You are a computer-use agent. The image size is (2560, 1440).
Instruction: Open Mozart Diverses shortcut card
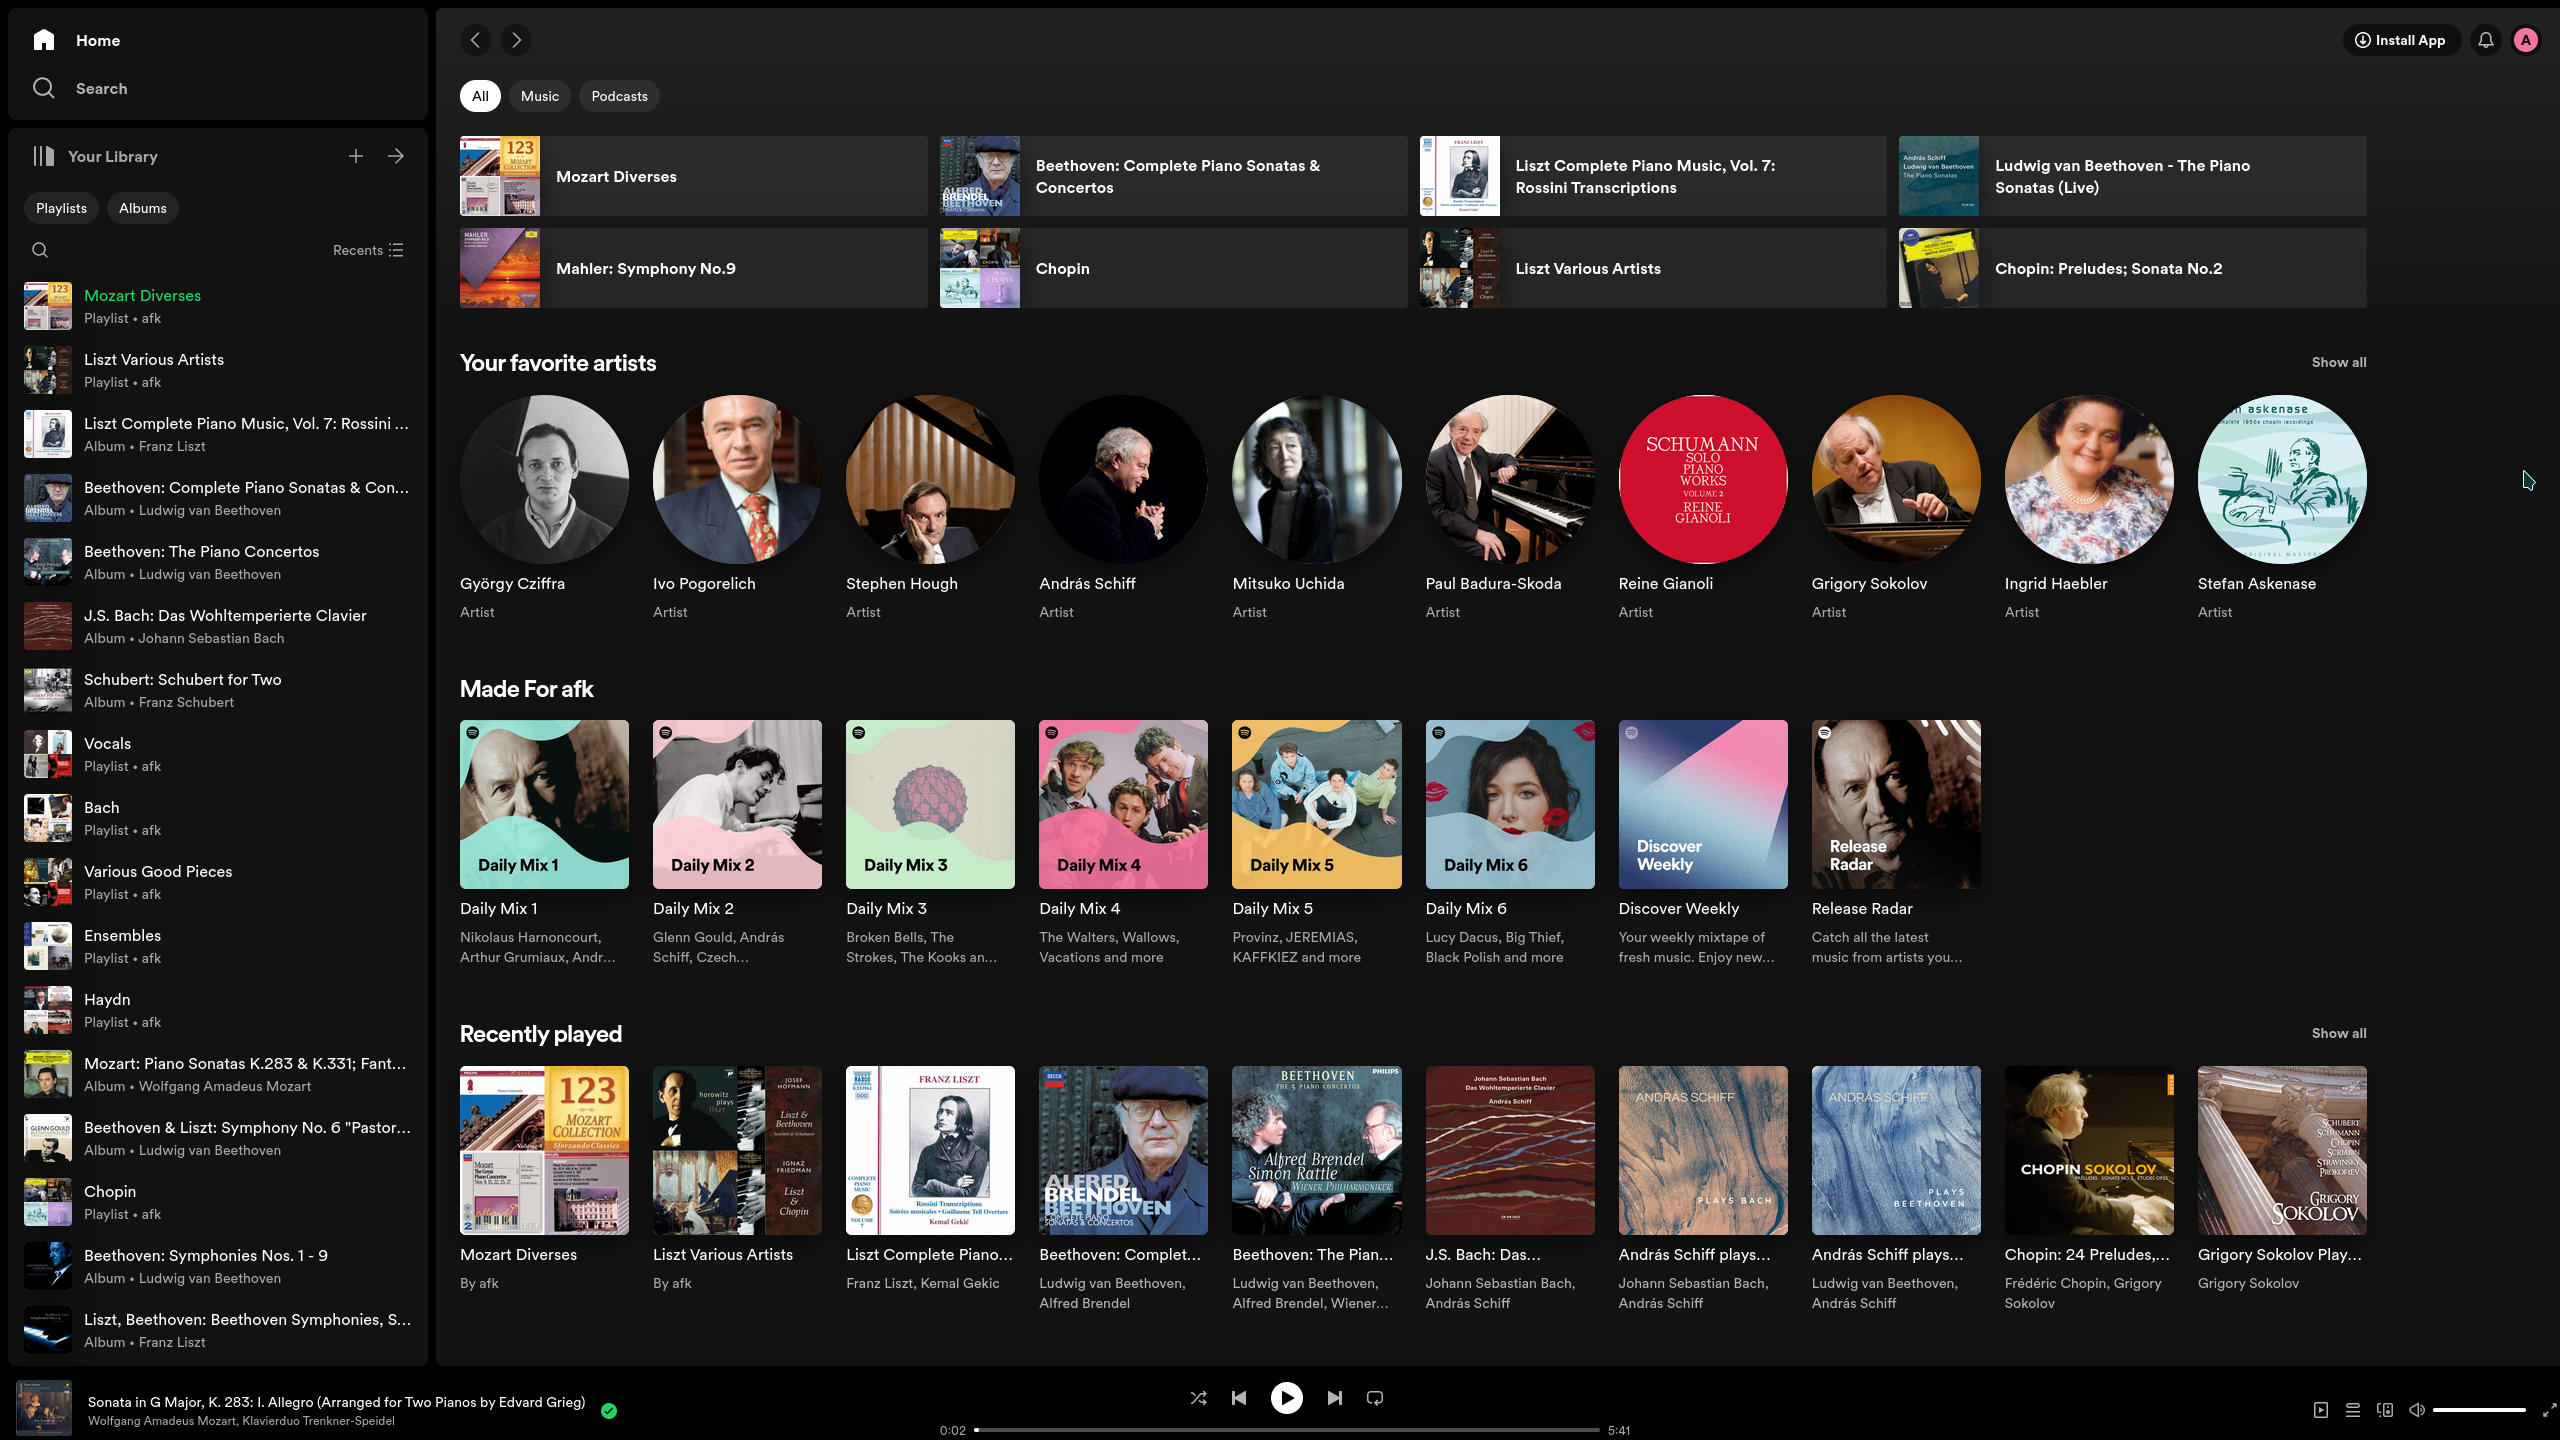click(693, 176)
